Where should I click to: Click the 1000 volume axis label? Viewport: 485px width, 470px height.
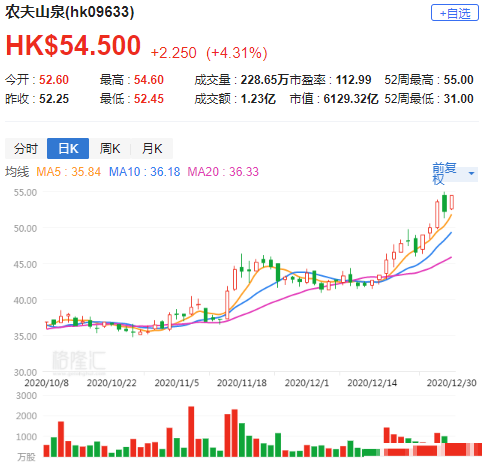coord(26,436)
